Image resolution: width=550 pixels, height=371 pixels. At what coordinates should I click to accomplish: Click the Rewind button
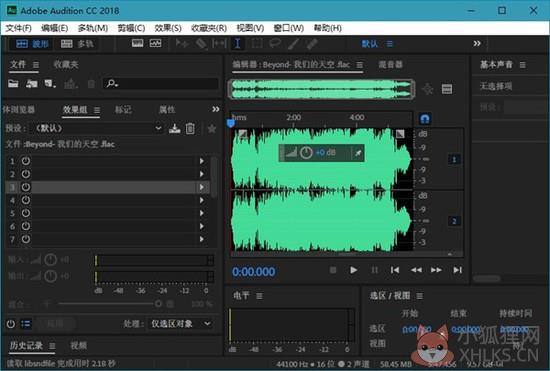416,270
